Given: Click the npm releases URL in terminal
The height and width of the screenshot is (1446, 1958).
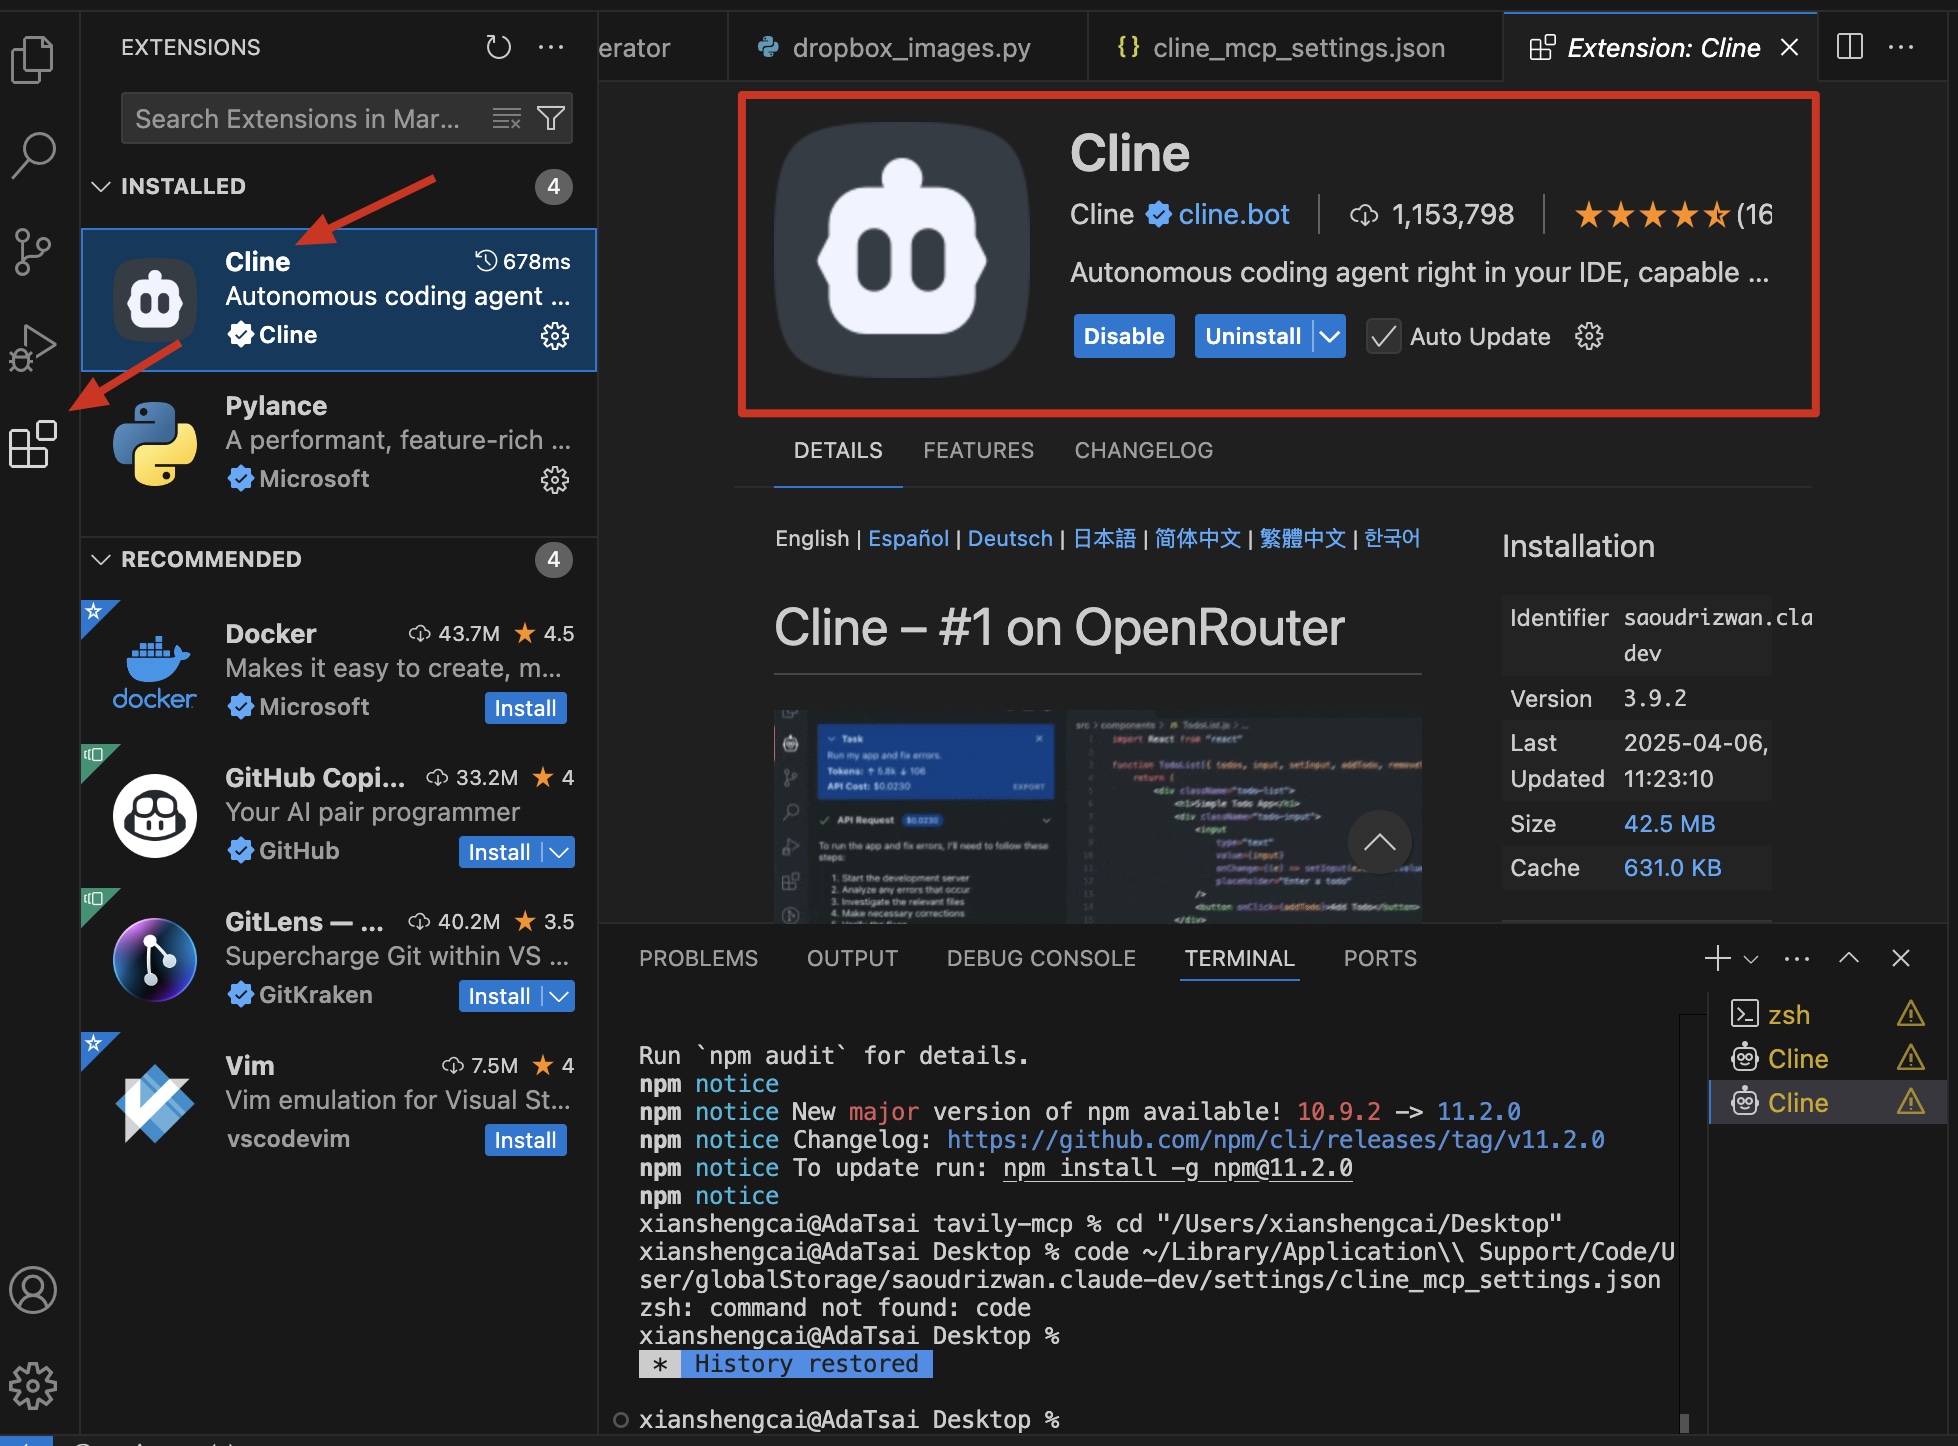Looking at the screenshot, I should pyautogui.click(x=1275, y=1140).
